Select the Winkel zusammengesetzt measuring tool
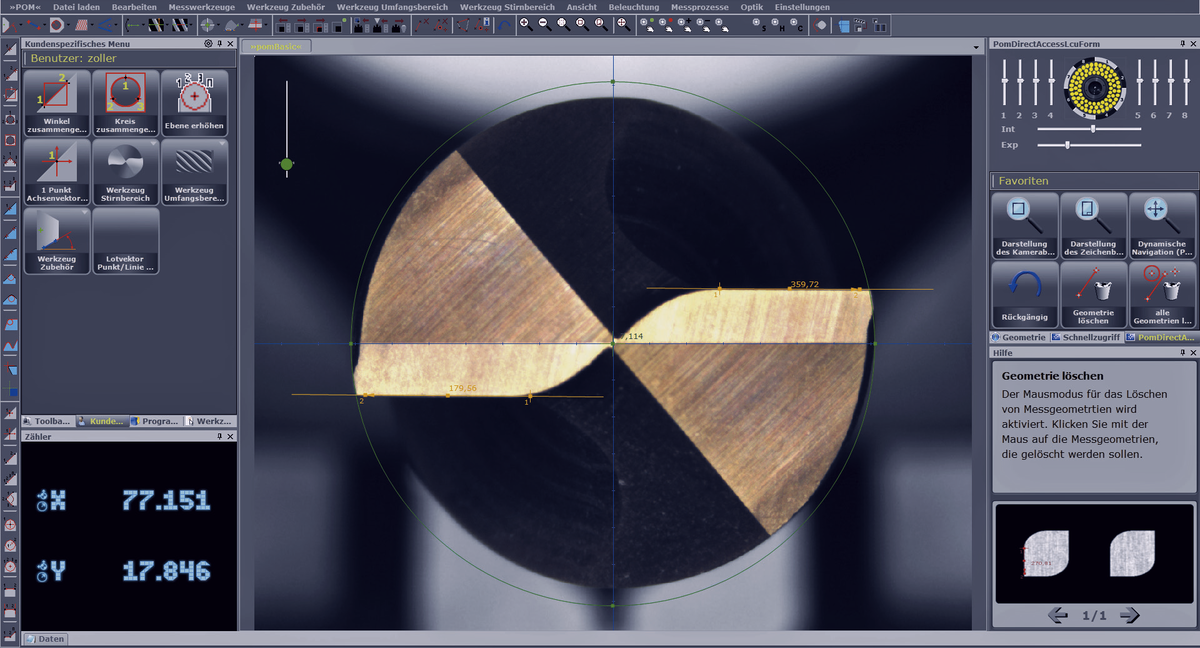Viewport: 1200px width, 648px height. pyautogui.click(x=57, y=103)
